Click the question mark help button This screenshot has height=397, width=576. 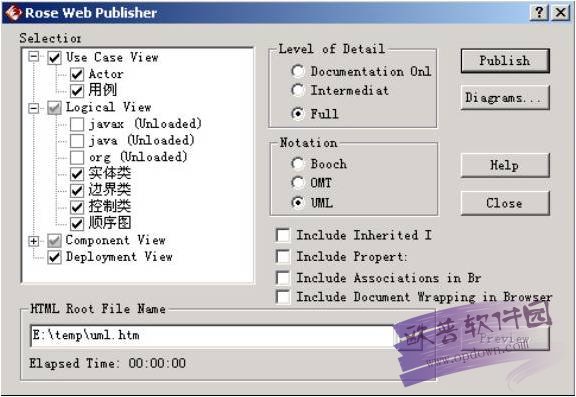[x=539, y=13]
